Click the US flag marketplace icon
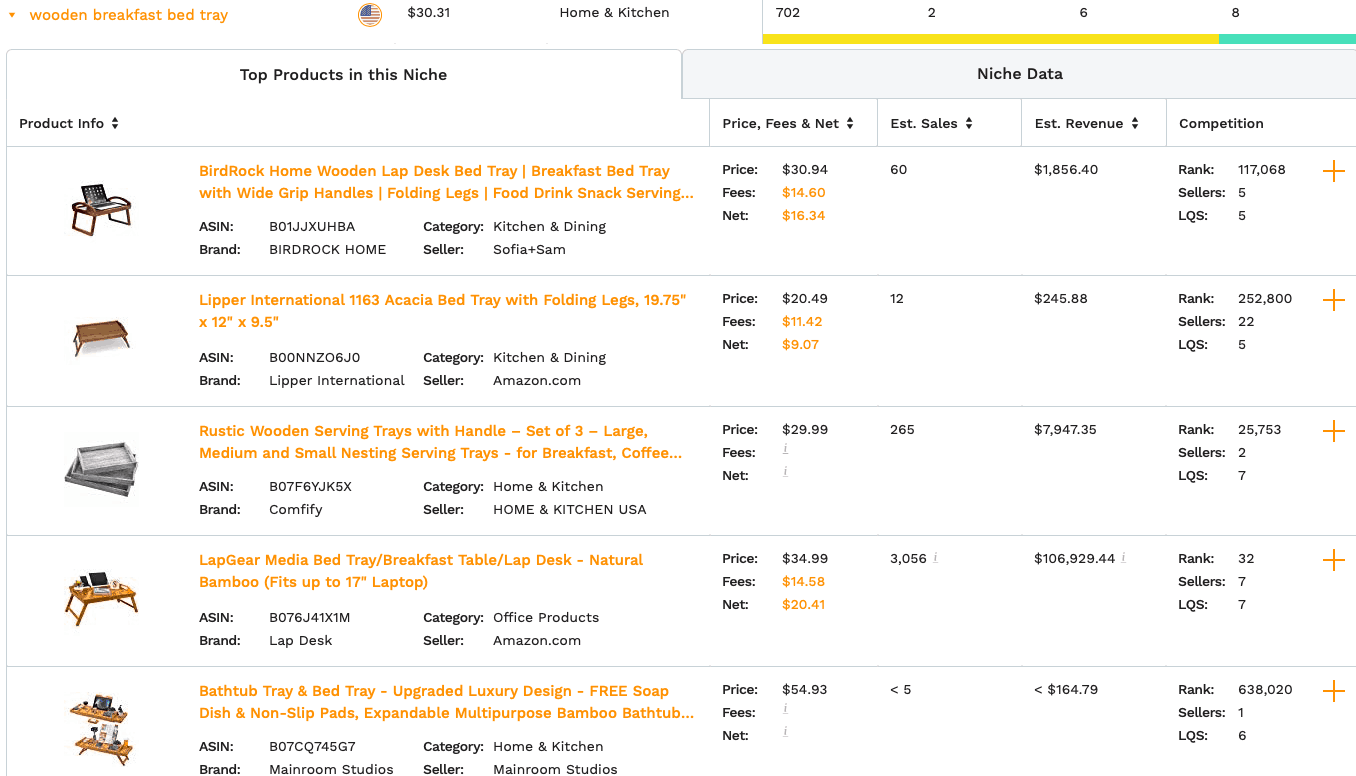The image size is (1356, 776). click(370, 14)
